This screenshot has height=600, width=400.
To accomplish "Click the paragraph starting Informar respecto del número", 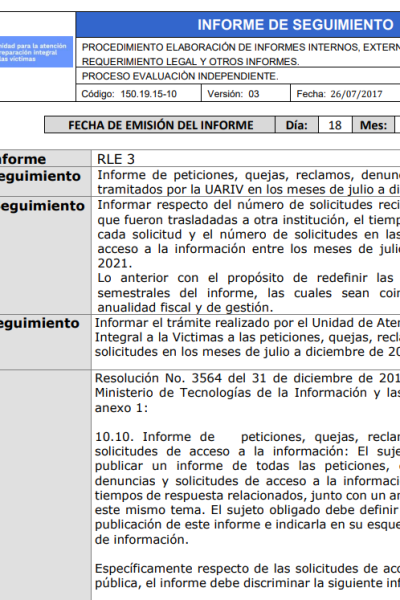I will pyautogui.click(x=248, y=234).
